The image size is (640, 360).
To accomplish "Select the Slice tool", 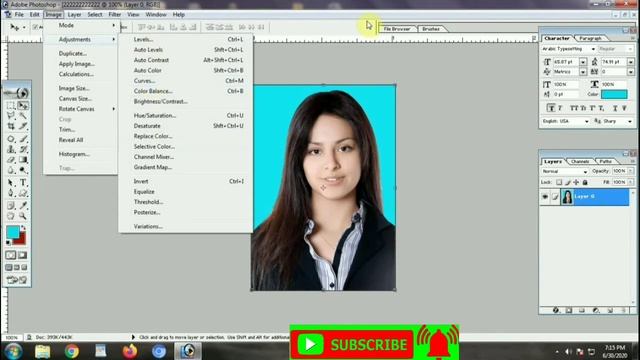I will (x=23, y=126).
